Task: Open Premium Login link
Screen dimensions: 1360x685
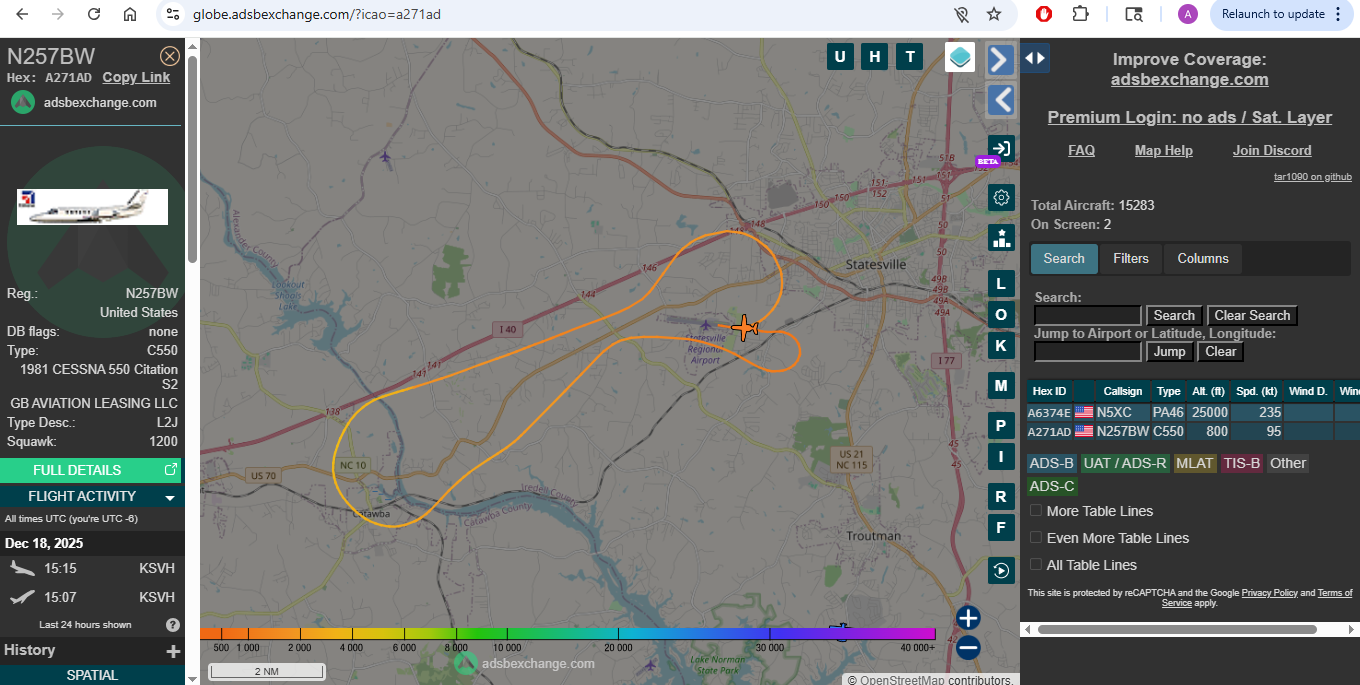Action: (x=1189, y=117)
